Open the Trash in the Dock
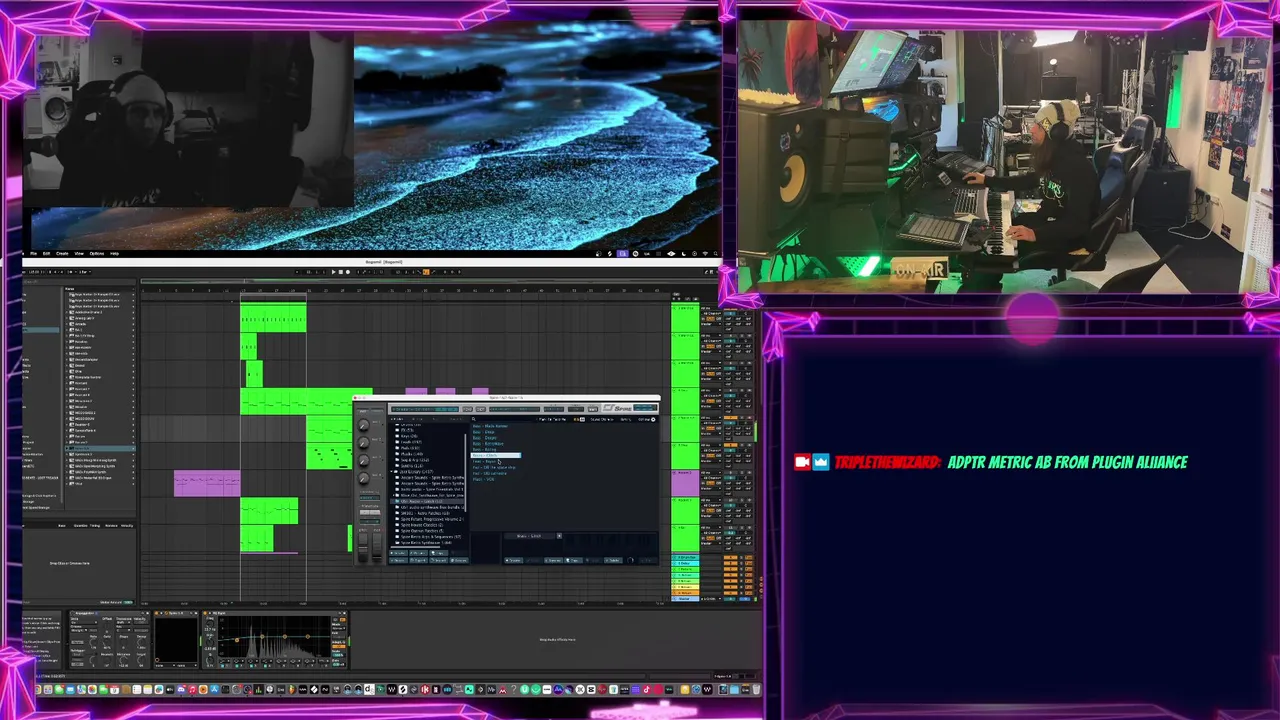The width and height of the screenshot is (1280, 720). click(x=756, y=690)
